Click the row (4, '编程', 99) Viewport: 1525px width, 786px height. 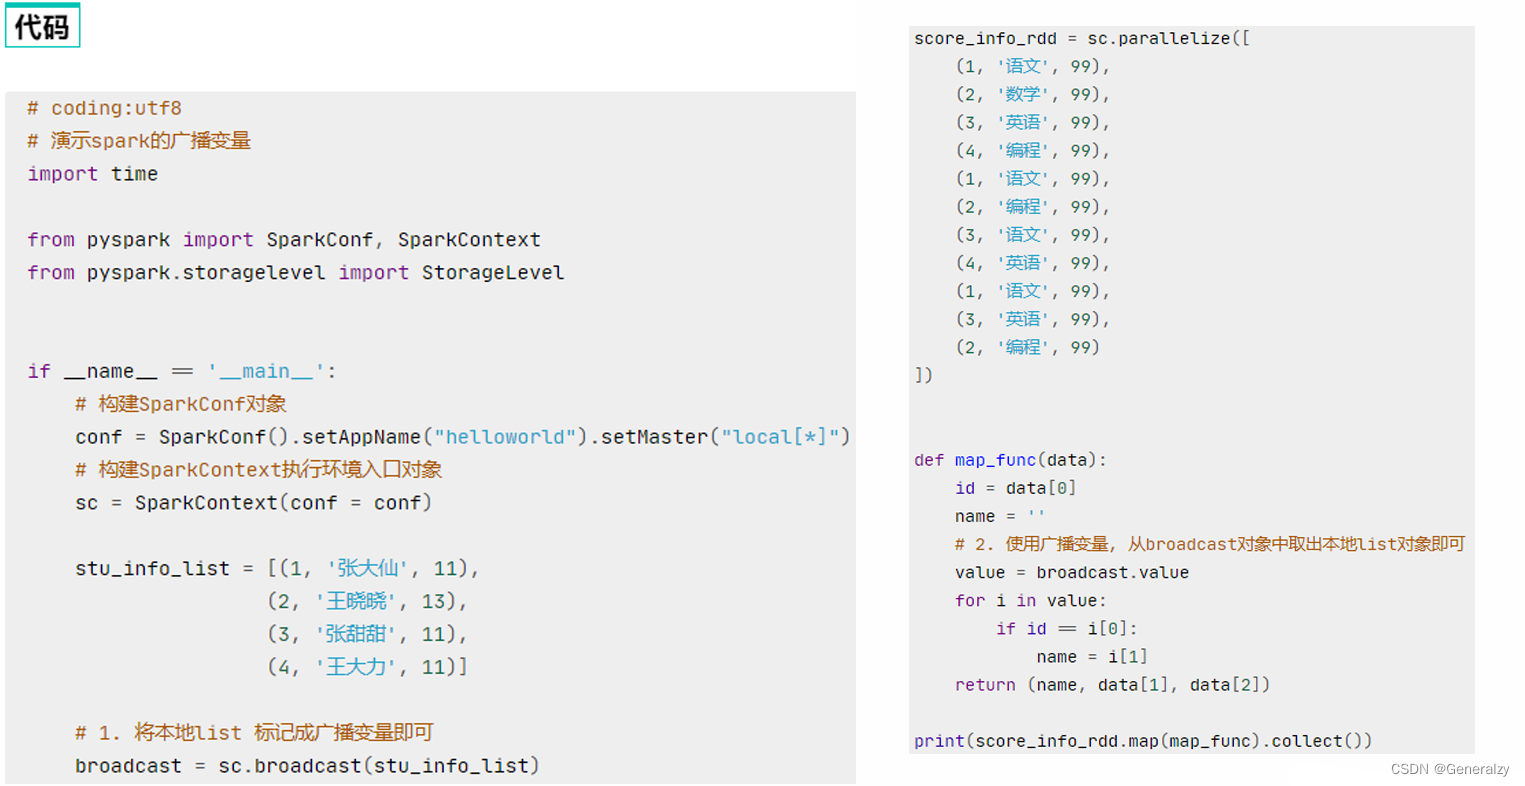click(1033, 150)
